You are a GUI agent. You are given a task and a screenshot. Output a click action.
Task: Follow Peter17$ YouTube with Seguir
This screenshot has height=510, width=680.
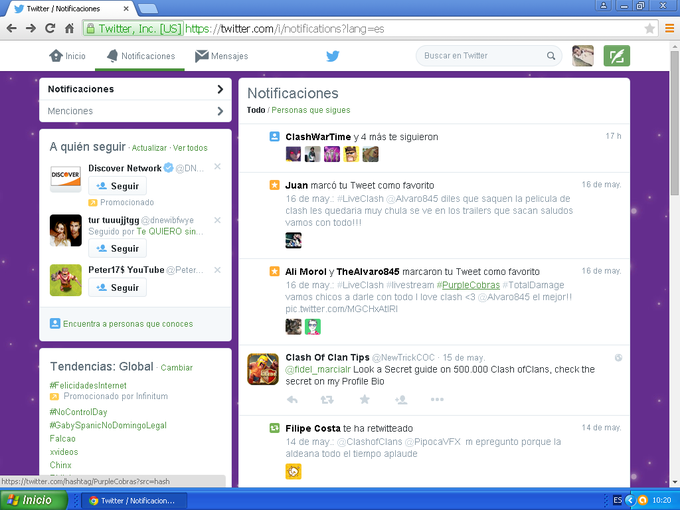click(118, 288)
